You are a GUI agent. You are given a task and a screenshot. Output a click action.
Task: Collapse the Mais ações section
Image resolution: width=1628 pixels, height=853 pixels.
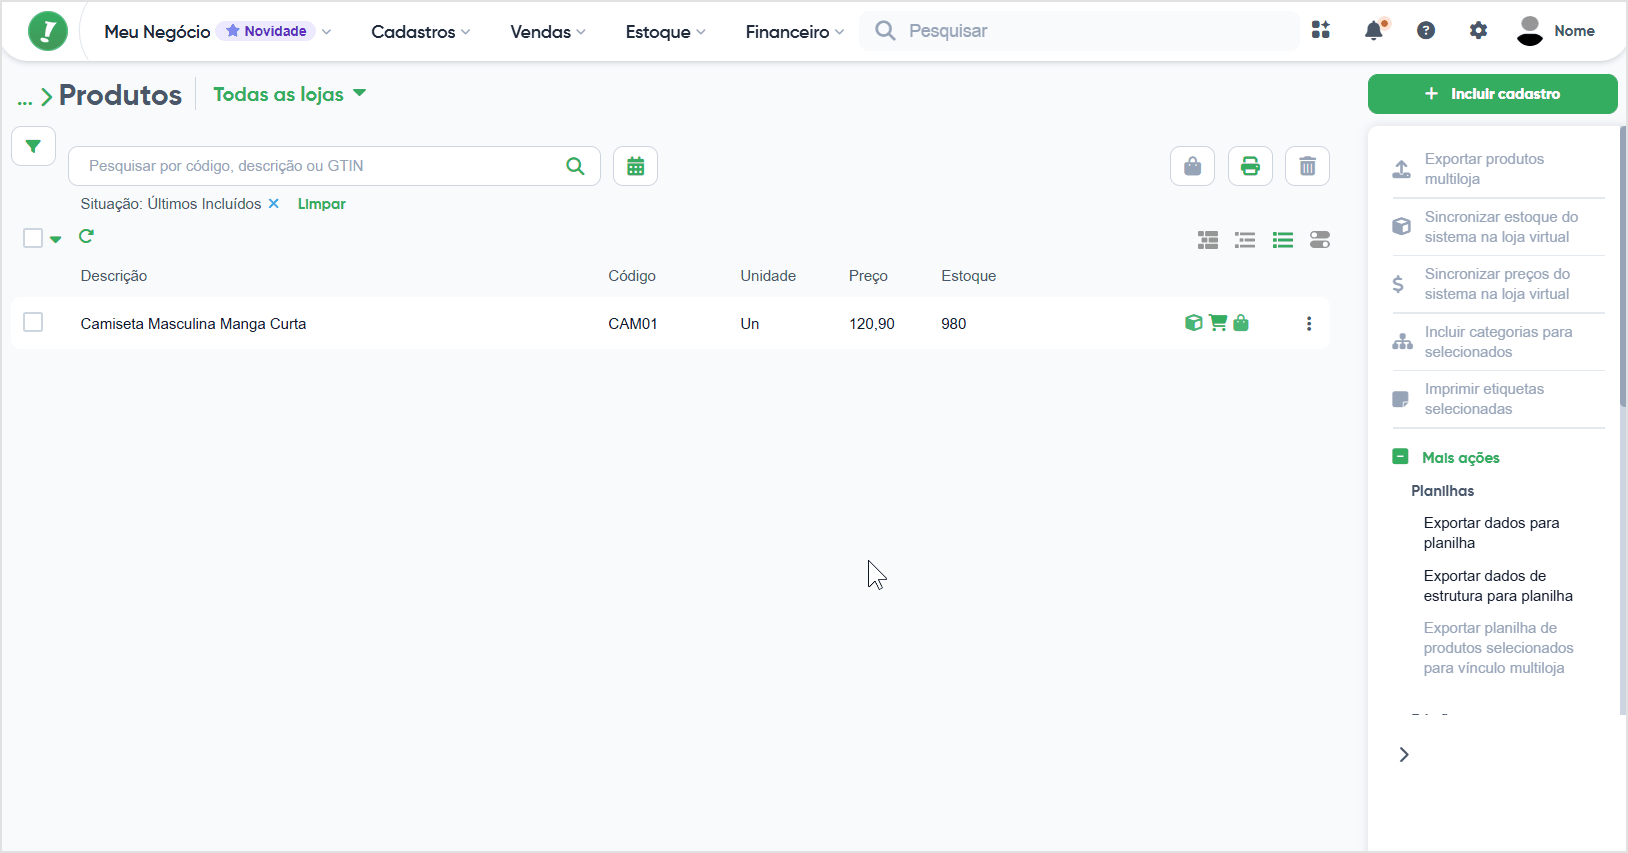(1446, 457)
